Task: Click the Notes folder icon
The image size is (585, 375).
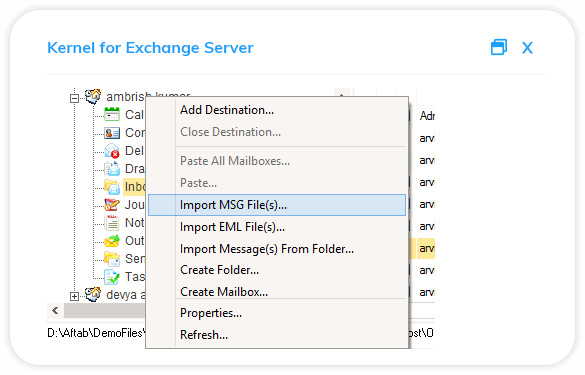Action: [x=112, y=223]
